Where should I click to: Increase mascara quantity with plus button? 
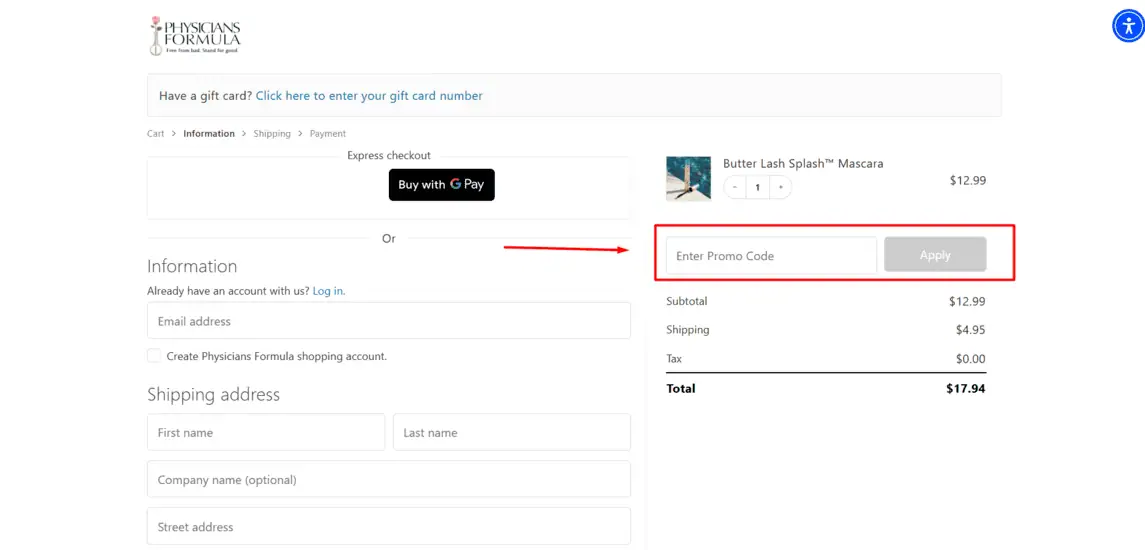781,188
